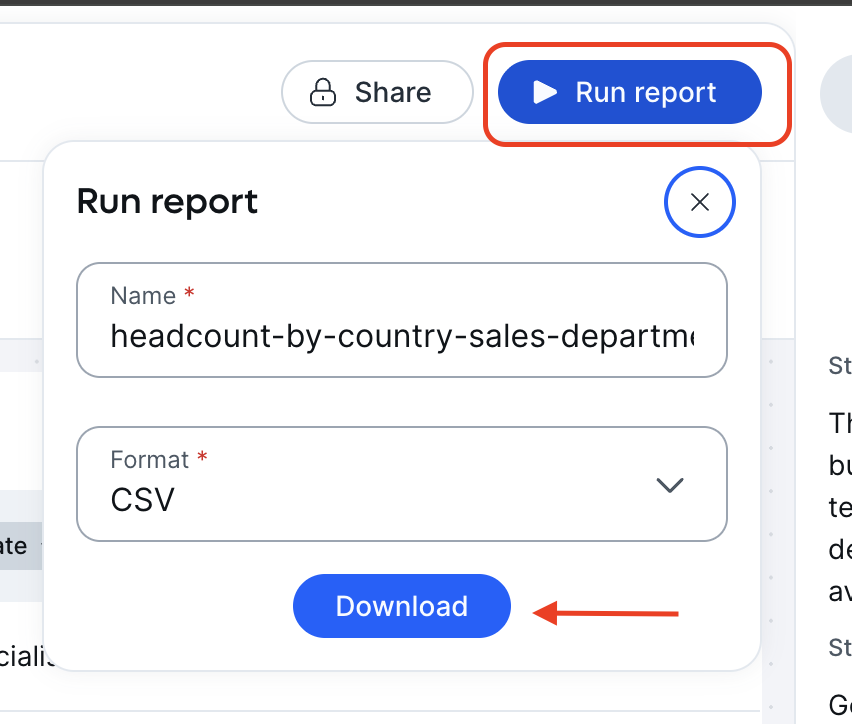The height and width of the screenshot is (724, 852).
Task: Click the report Name input field
Action: click(x=402, y=320)
